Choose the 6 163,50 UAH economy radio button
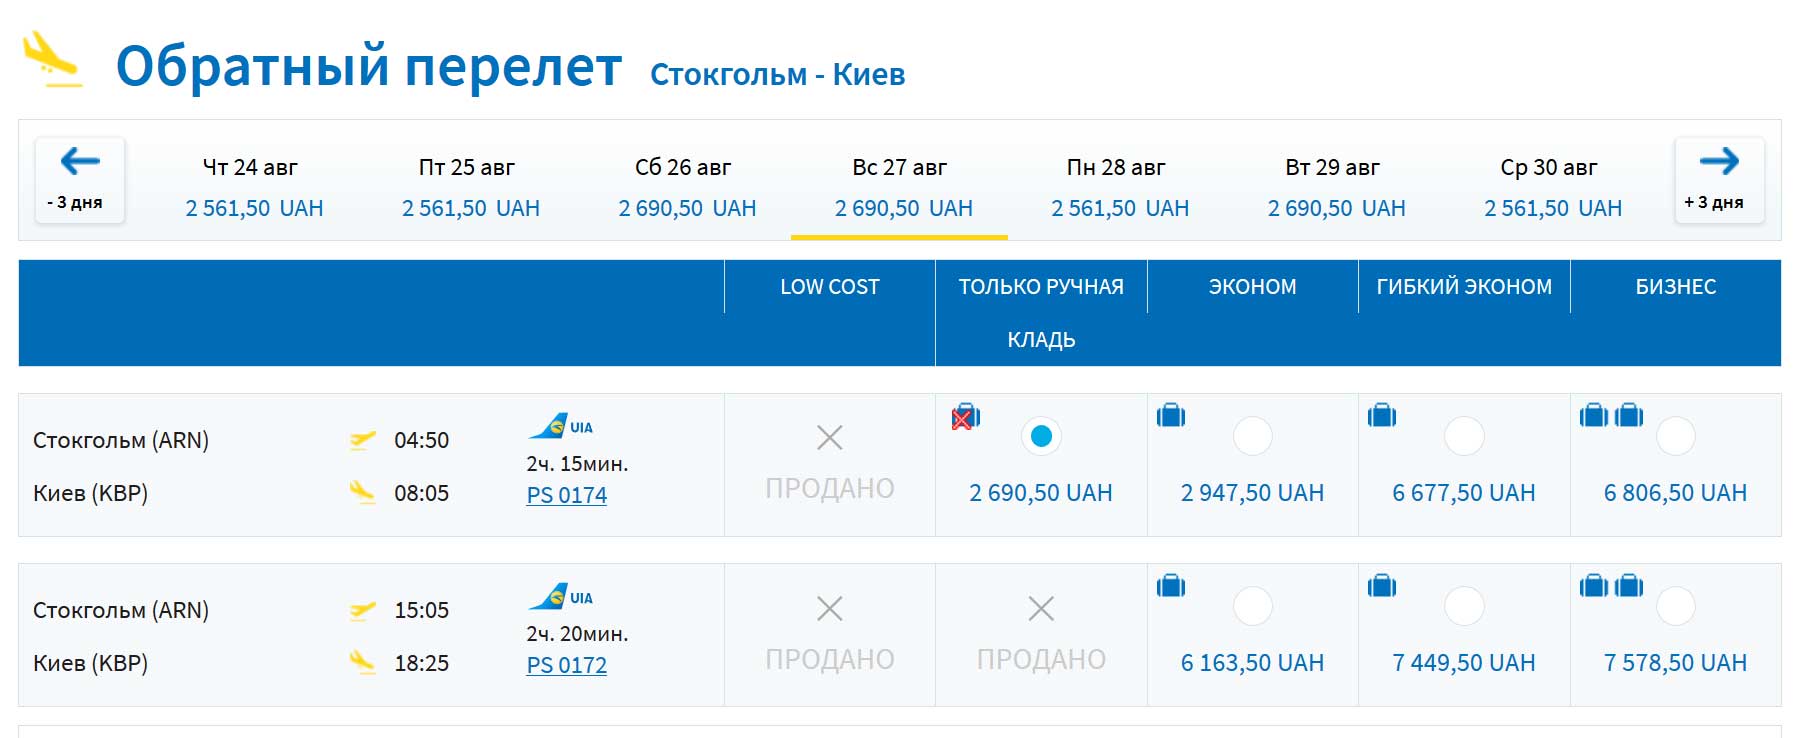 [1252, 606]
